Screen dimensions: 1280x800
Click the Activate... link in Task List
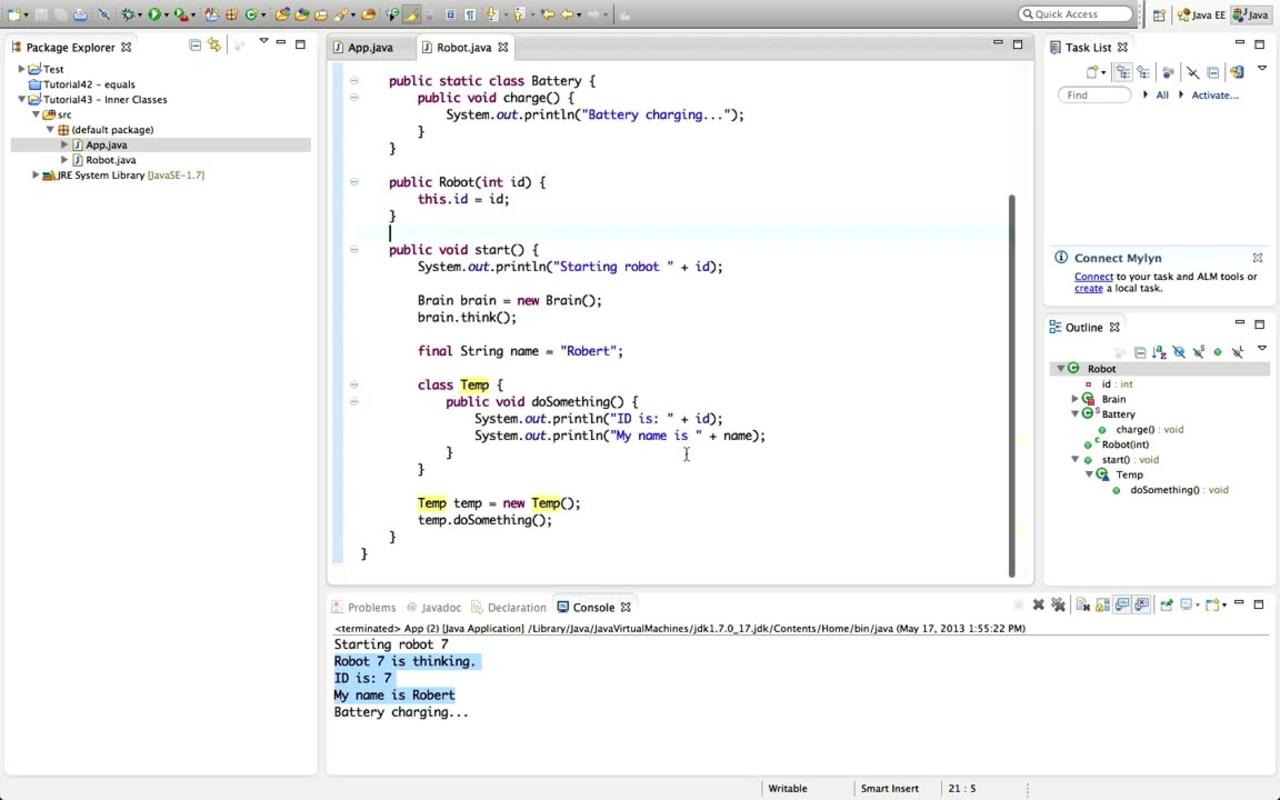pos(1214,95)
